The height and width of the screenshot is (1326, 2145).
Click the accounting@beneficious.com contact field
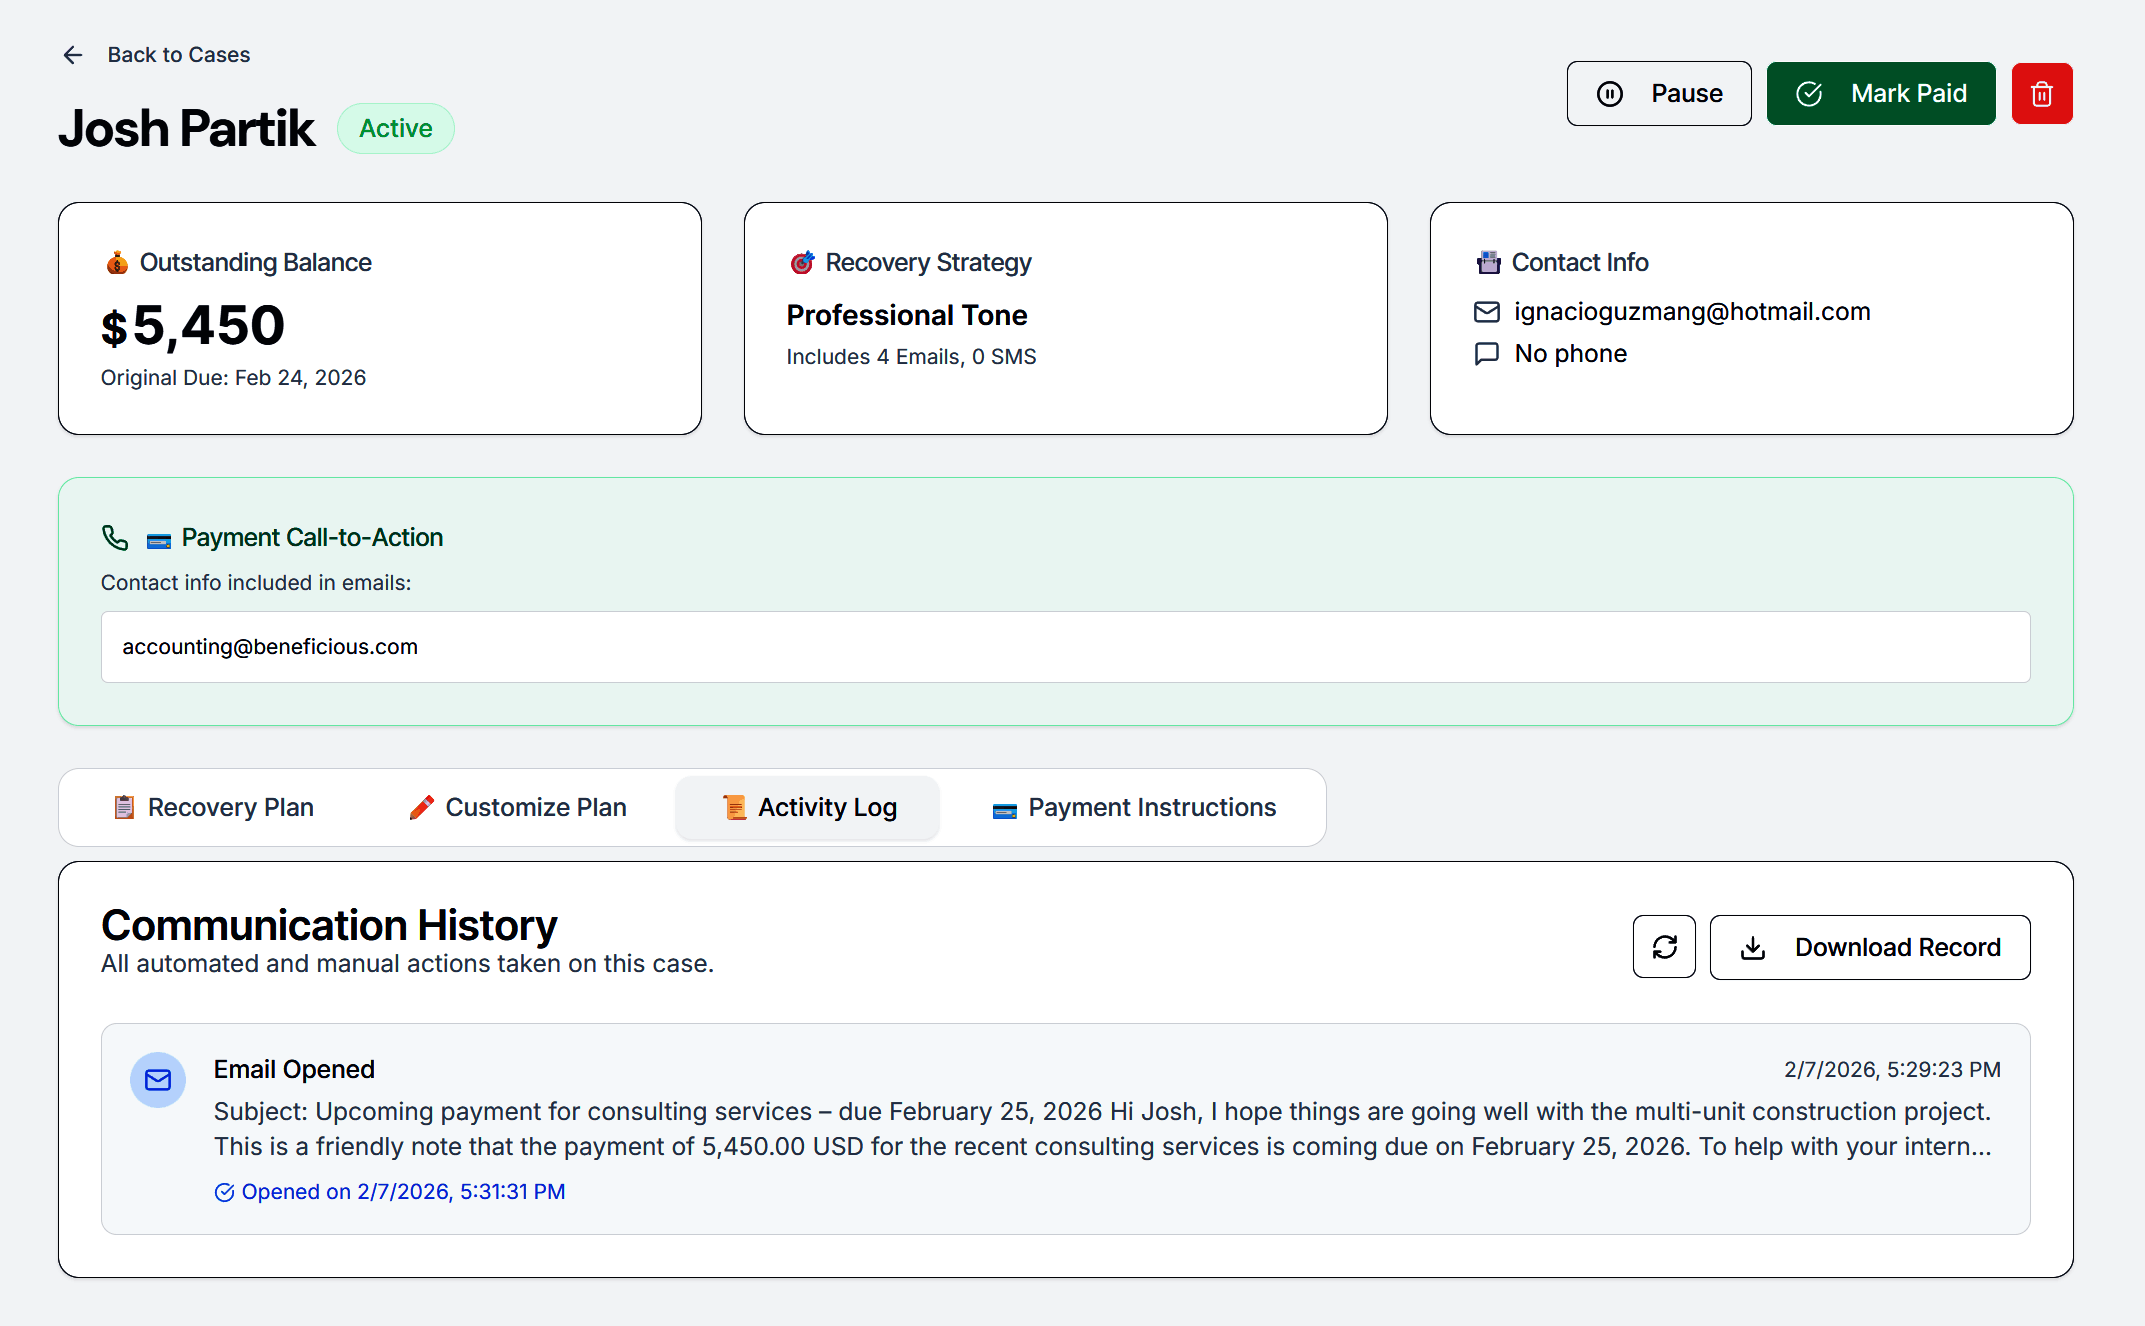coord(1065,647)
